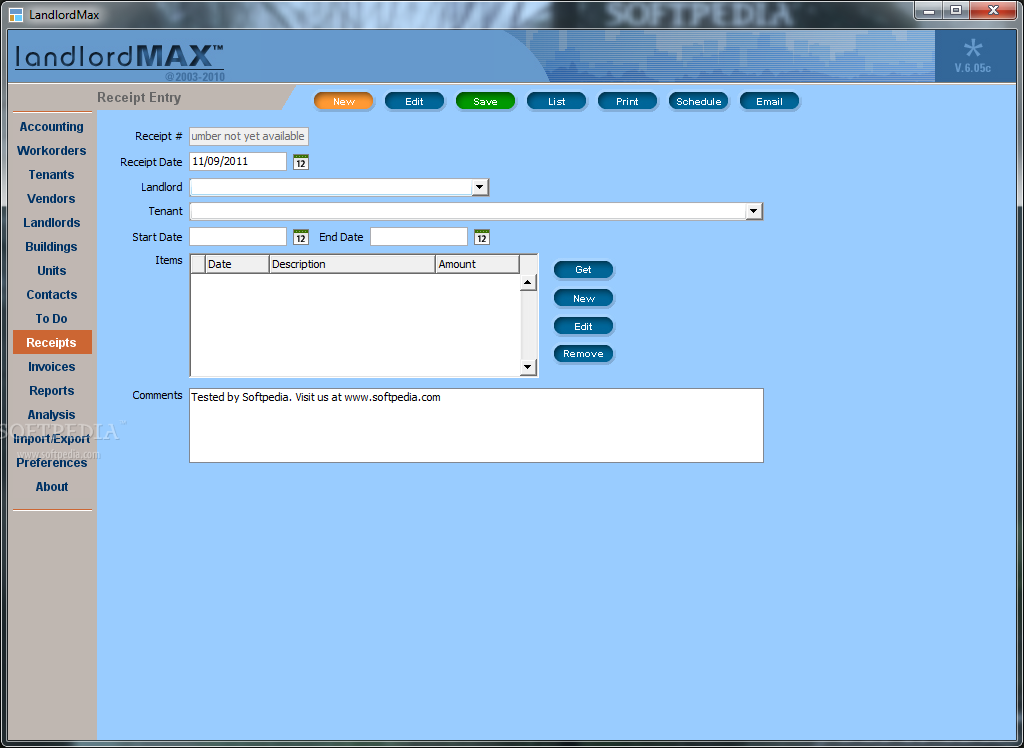
Task: Expand the Tenant dropdown list
Action: tap(754, 212)
